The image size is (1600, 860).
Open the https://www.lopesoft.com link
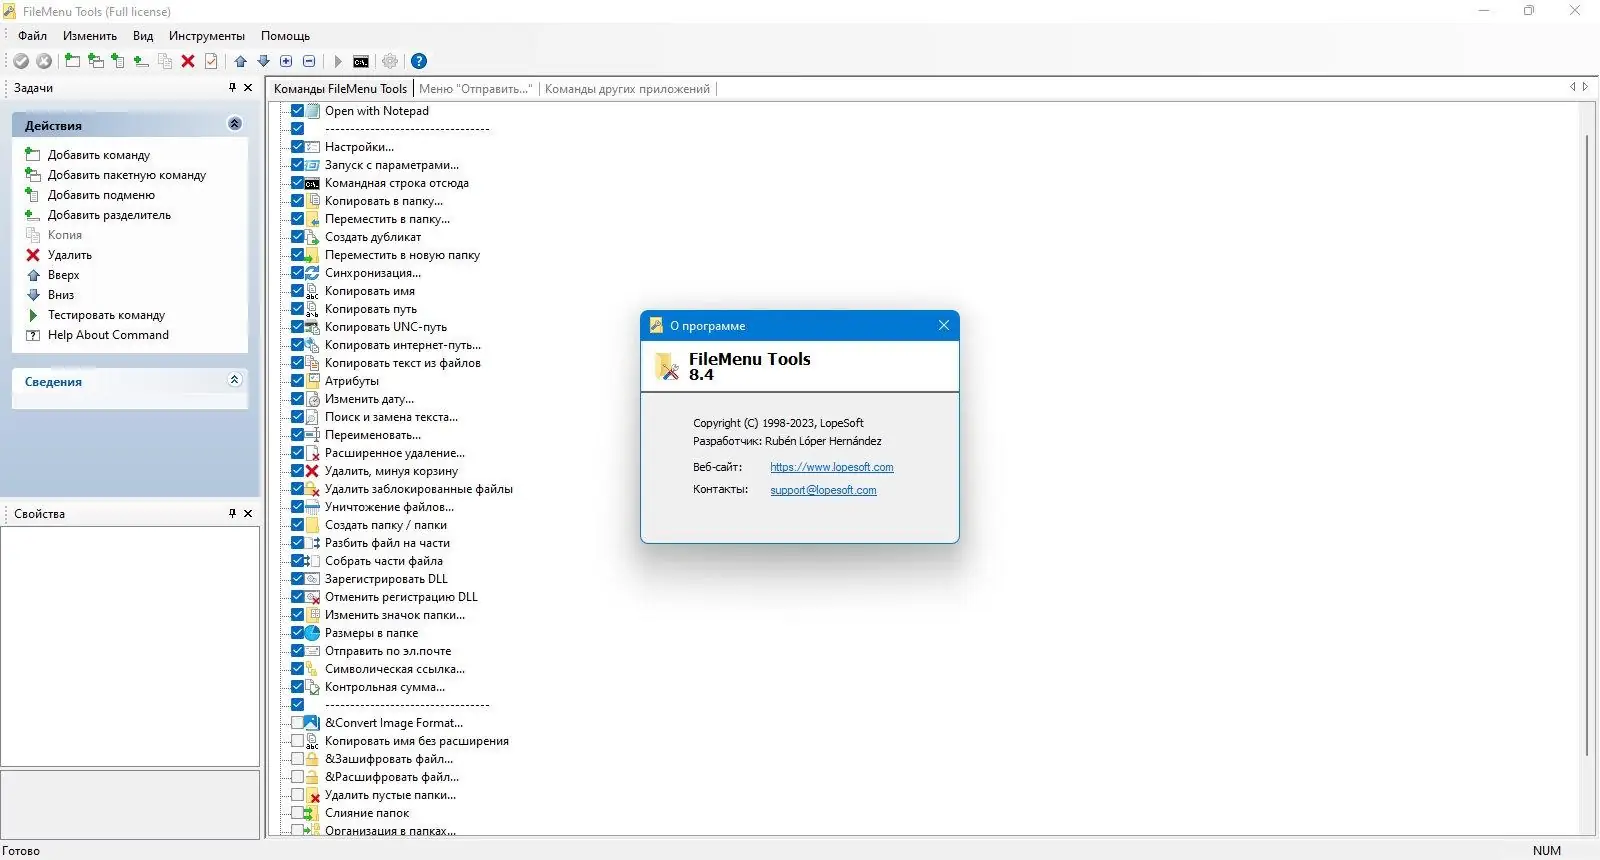tap(832, 467)
